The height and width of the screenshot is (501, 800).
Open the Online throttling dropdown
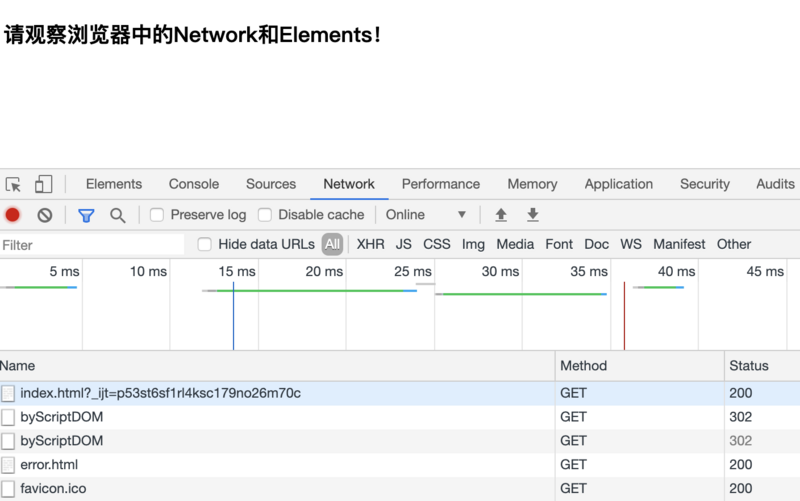coord(426,215)
